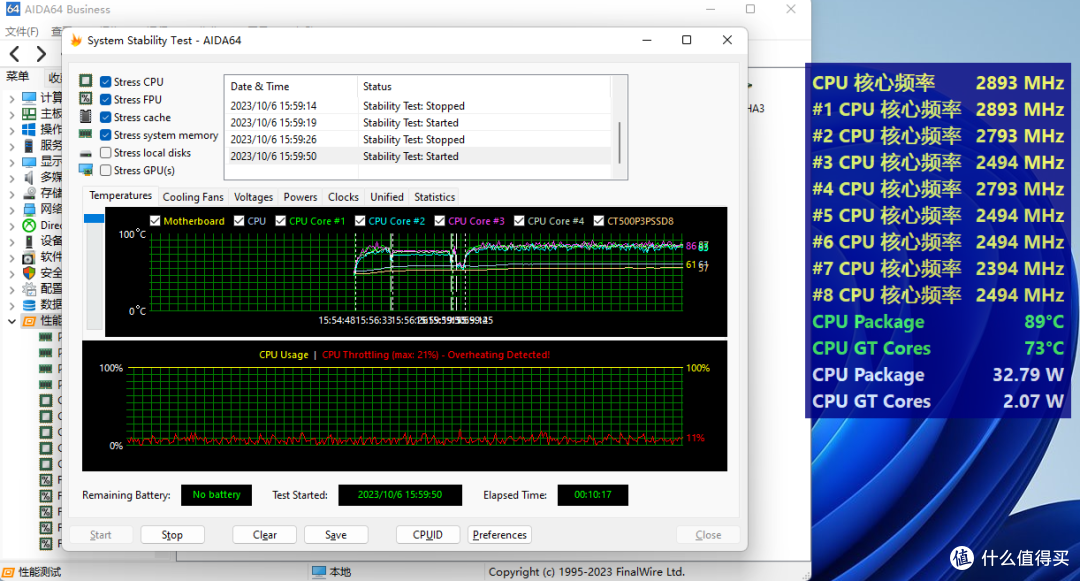The image size is (1080, 581).
Task: Select the 存储 storage disk tree icon
Action: (29, 193)
